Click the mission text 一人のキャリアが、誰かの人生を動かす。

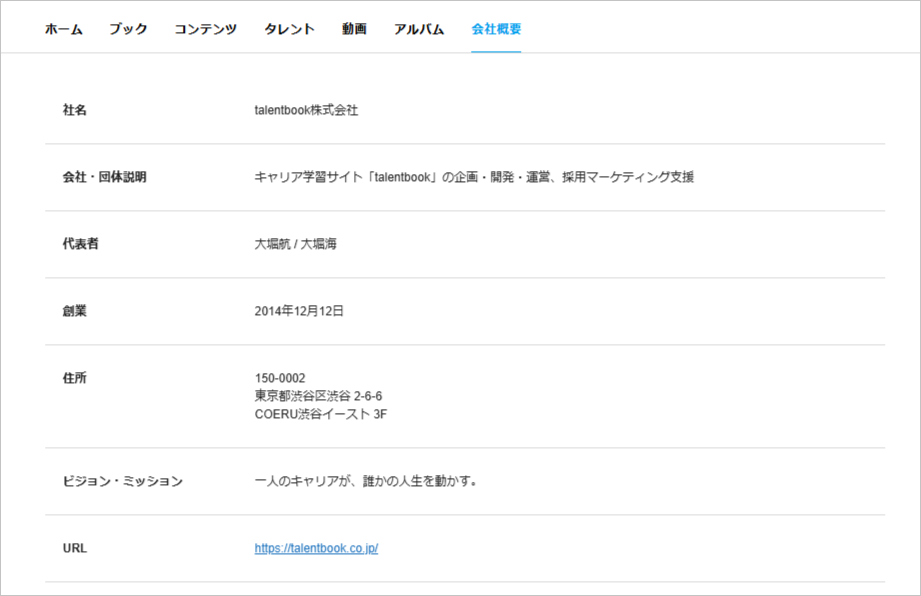[366, 481]
